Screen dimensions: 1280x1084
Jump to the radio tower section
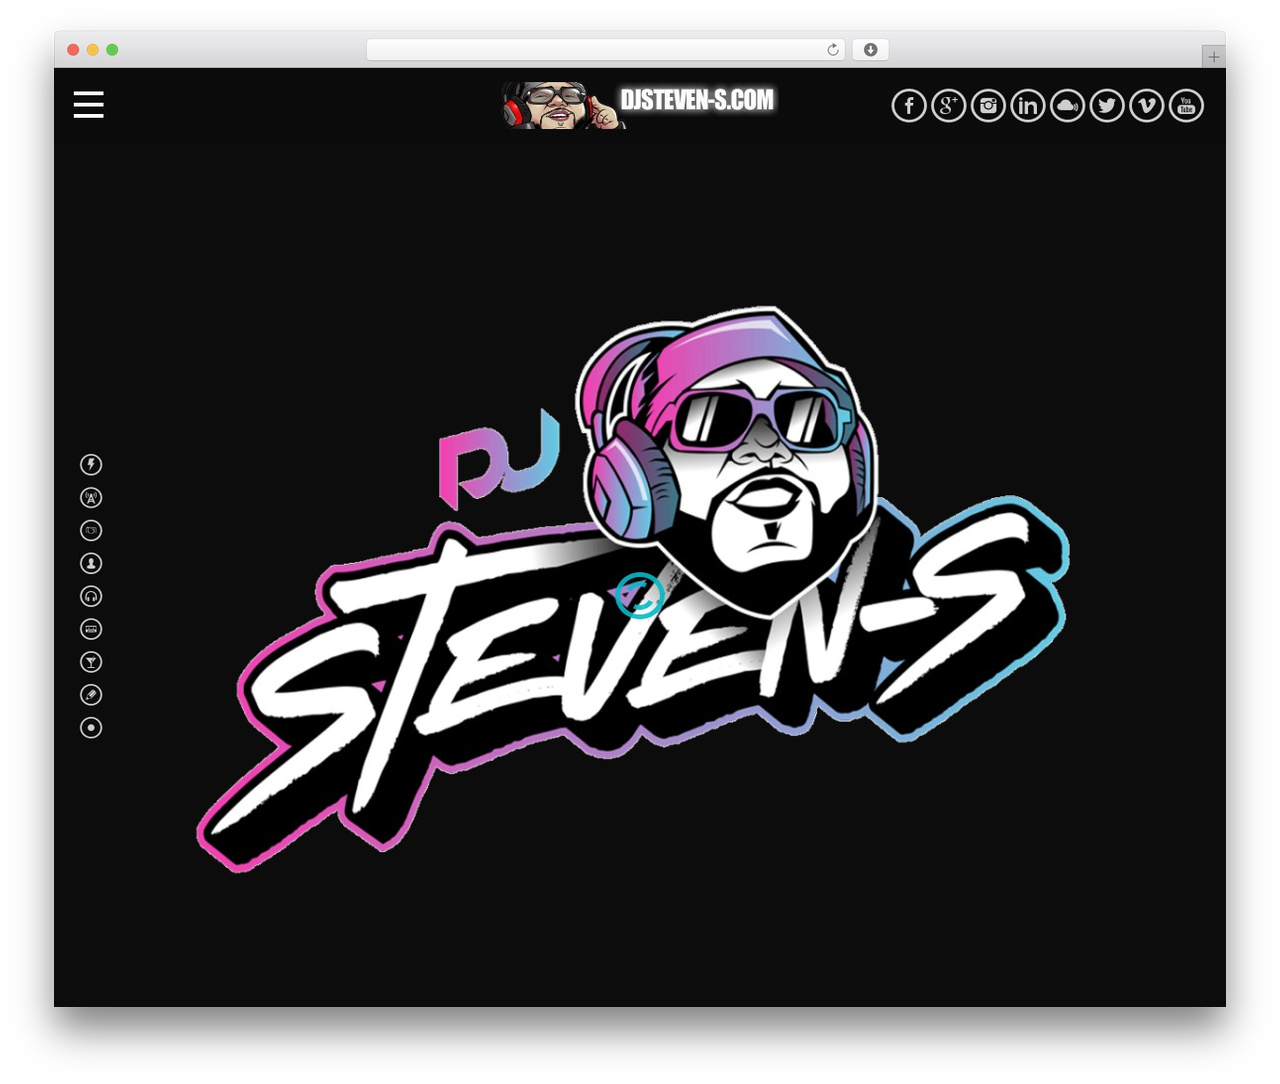pos(91,497)
